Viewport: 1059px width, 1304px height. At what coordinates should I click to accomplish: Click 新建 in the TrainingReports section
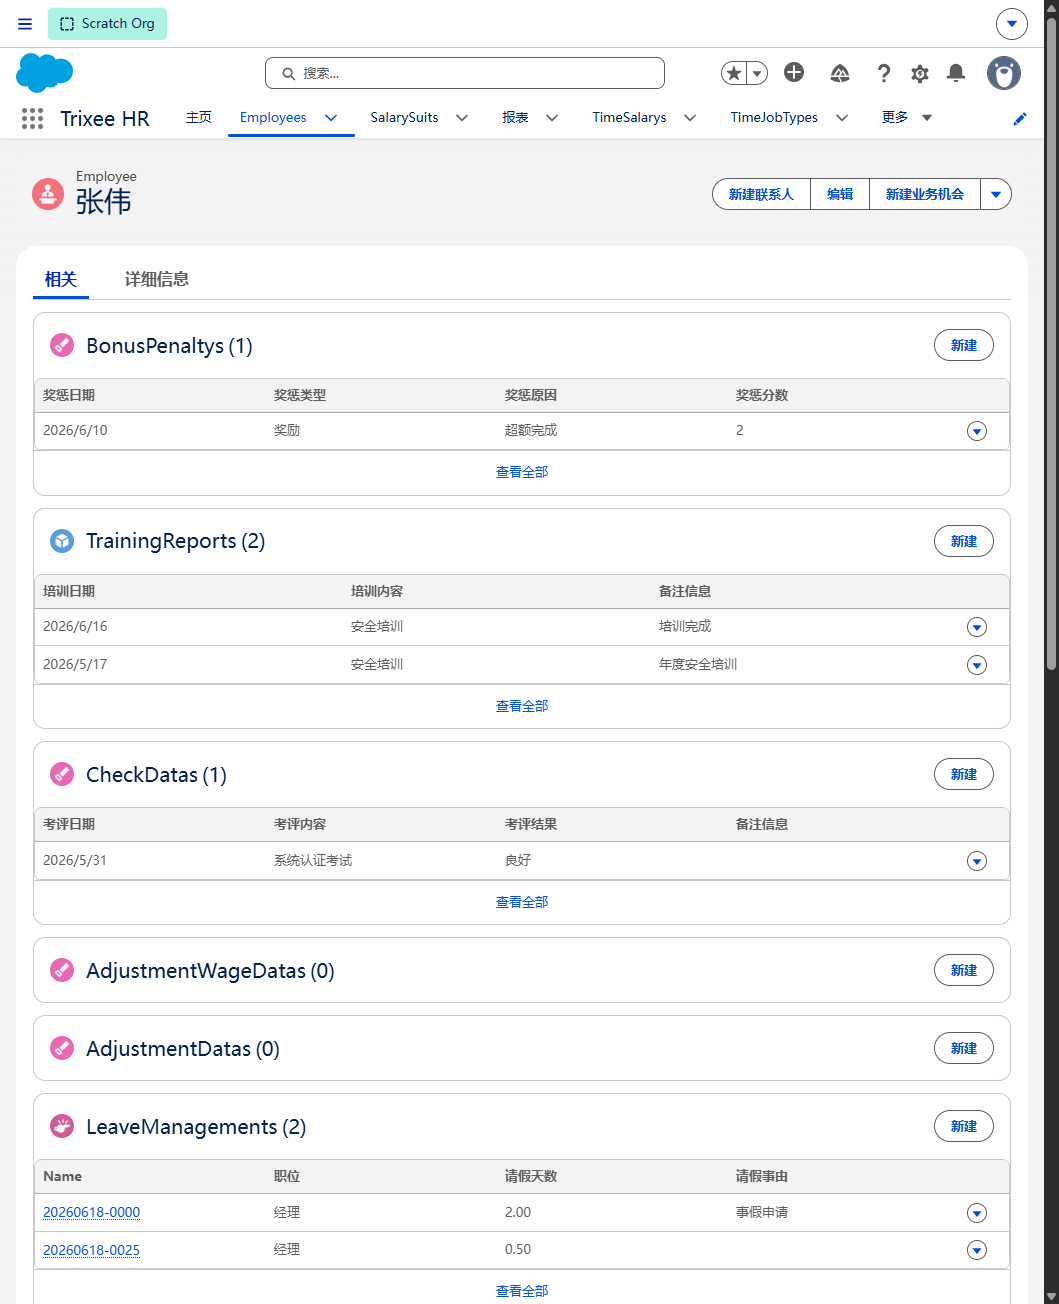tap(964, 541)
